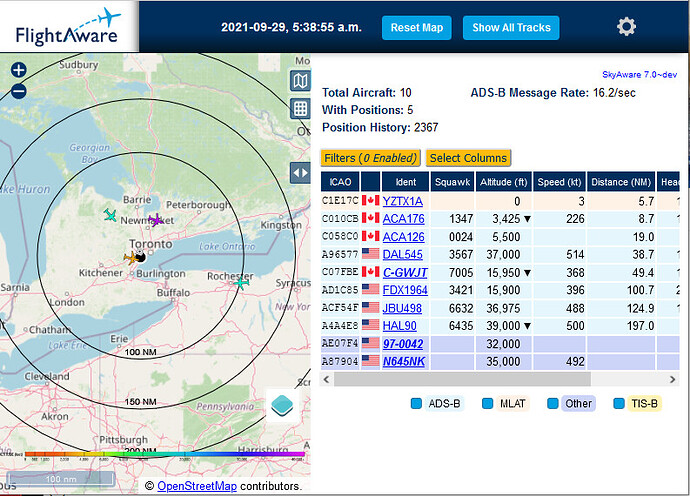
Task: Select the teal aircraft west of Barrie
Action: (110, 215)
